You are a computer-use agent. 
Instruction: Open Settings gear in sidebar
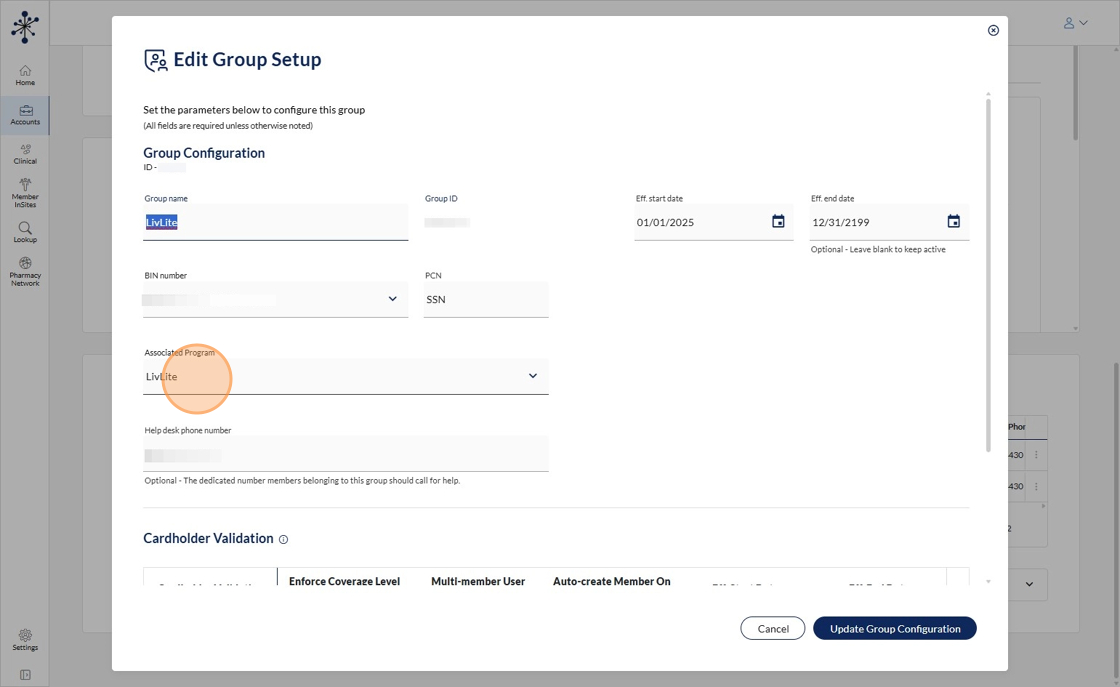(25, 639)
